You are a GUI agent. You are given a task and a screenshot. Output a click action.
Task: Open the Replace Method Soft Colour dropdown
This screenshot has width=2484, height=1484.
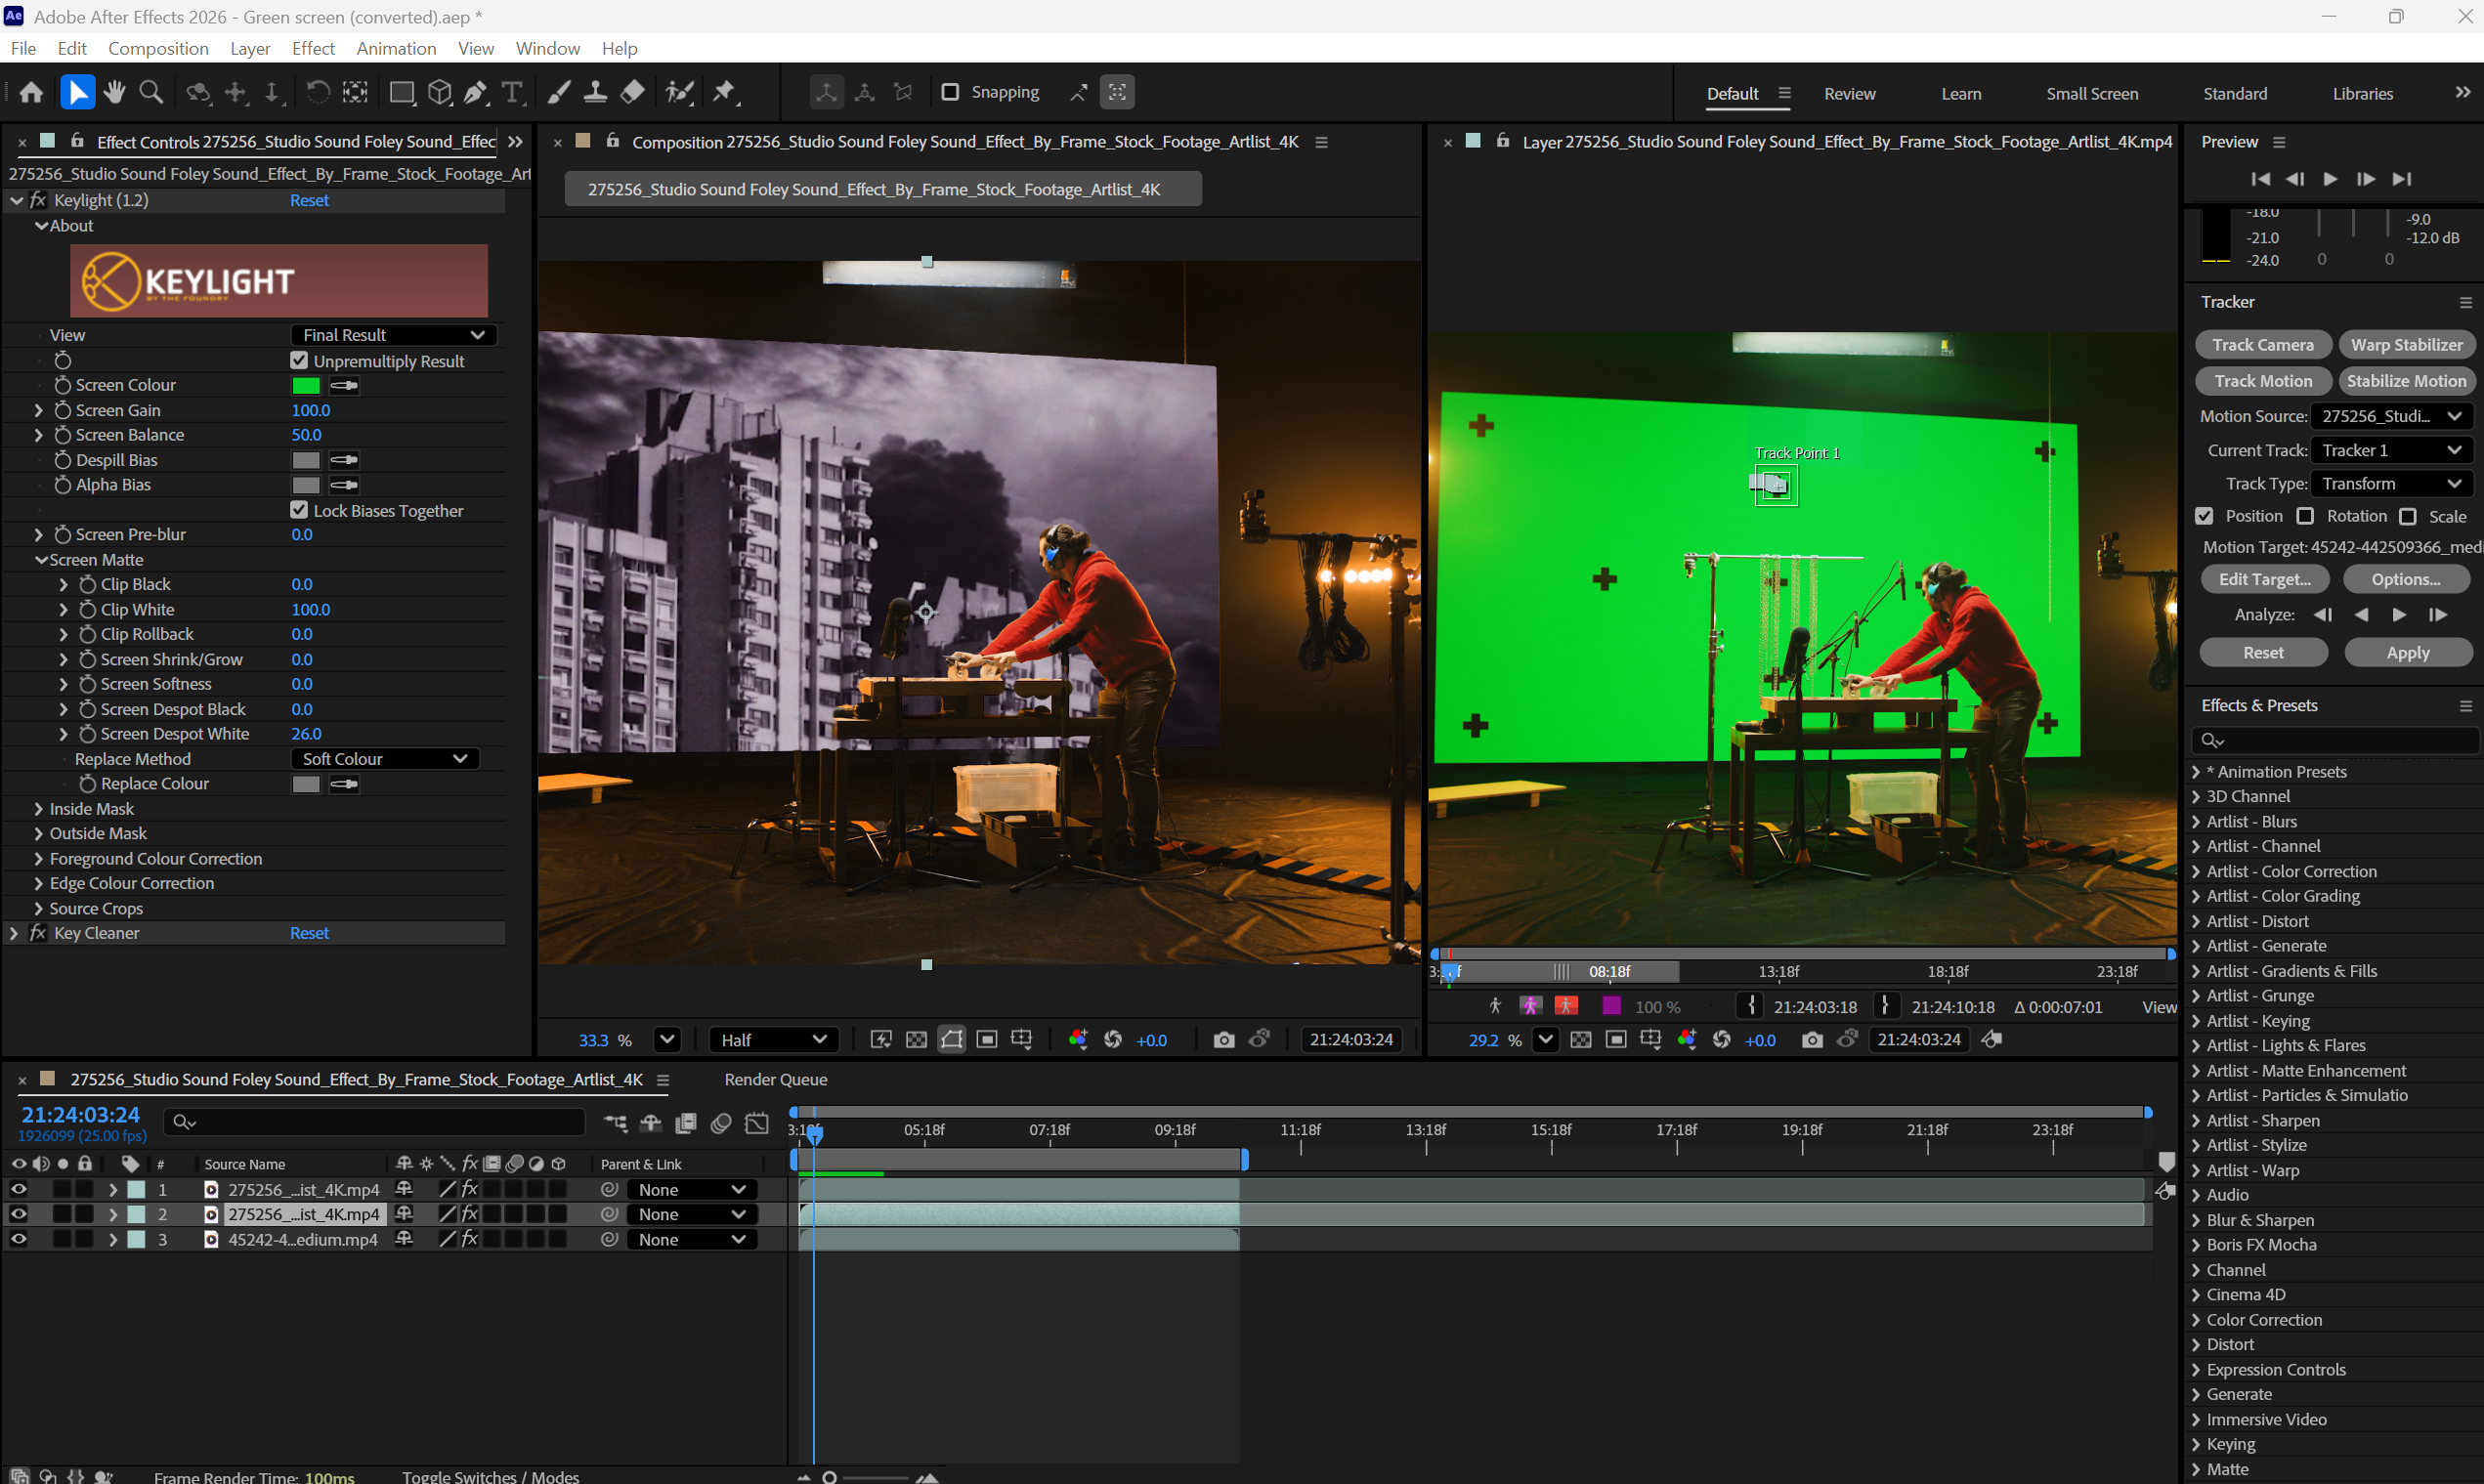tap(385, 759)
